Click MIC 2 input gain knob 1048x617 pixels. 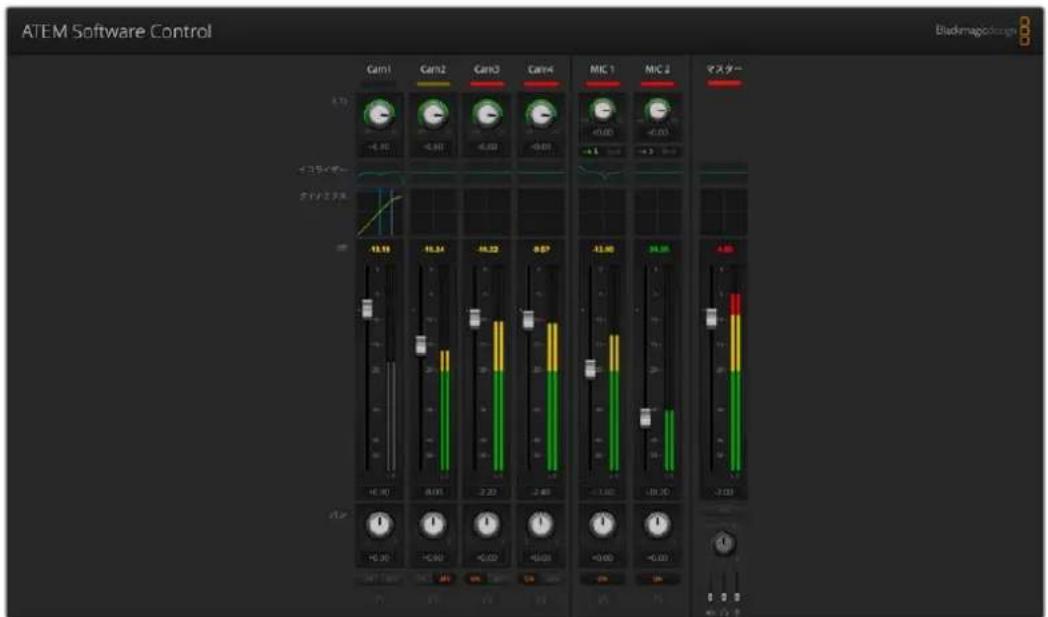point(658,110)
